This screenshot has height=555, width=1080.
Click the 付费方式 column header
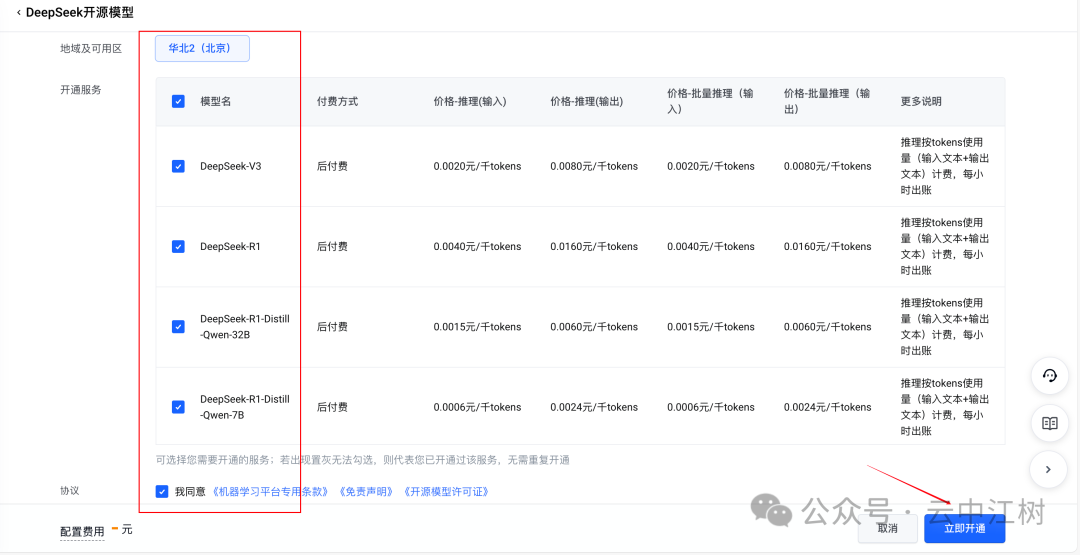pyautogui.click(x=338, y=101)
